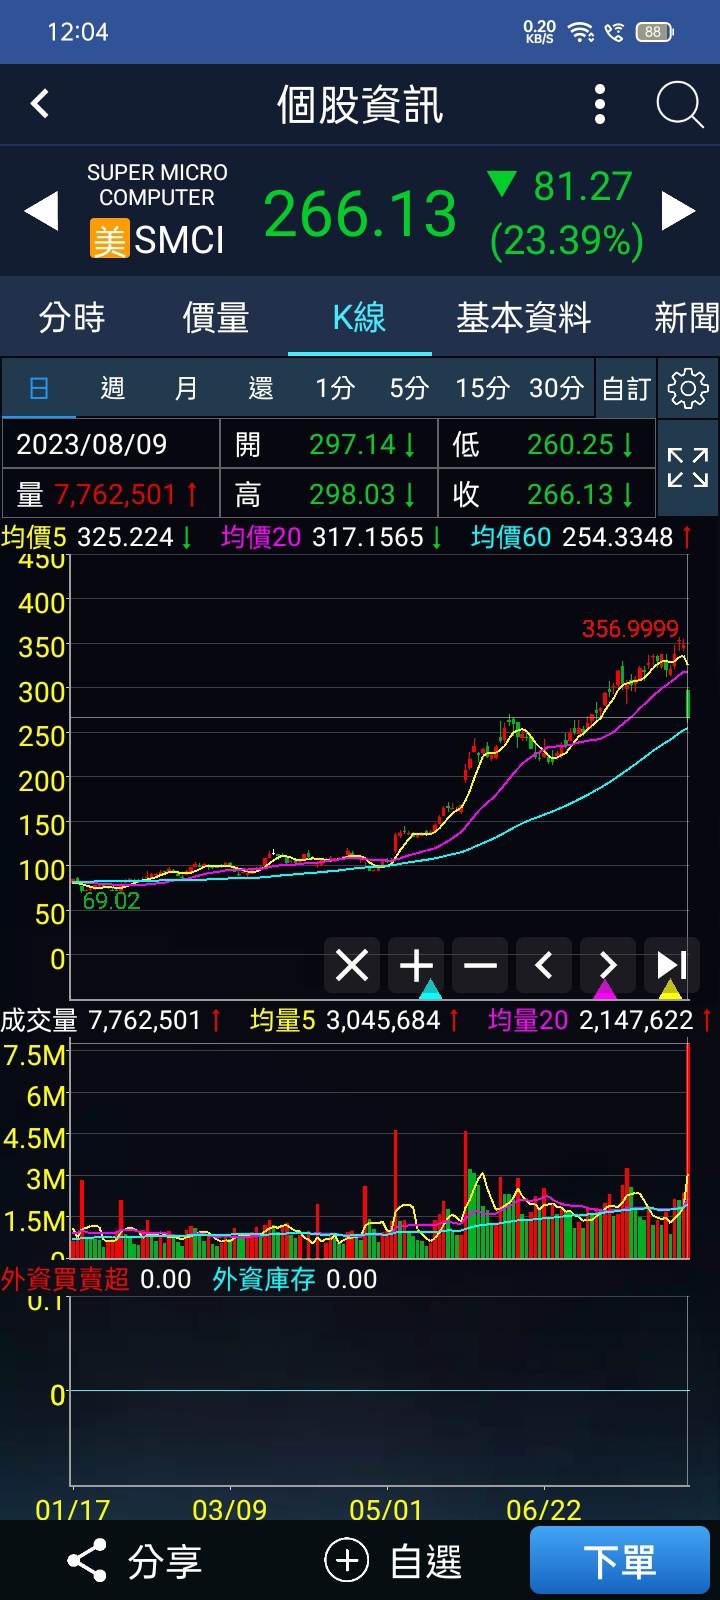
Task: Select the 30分 interval
Action: click(557, 388)
